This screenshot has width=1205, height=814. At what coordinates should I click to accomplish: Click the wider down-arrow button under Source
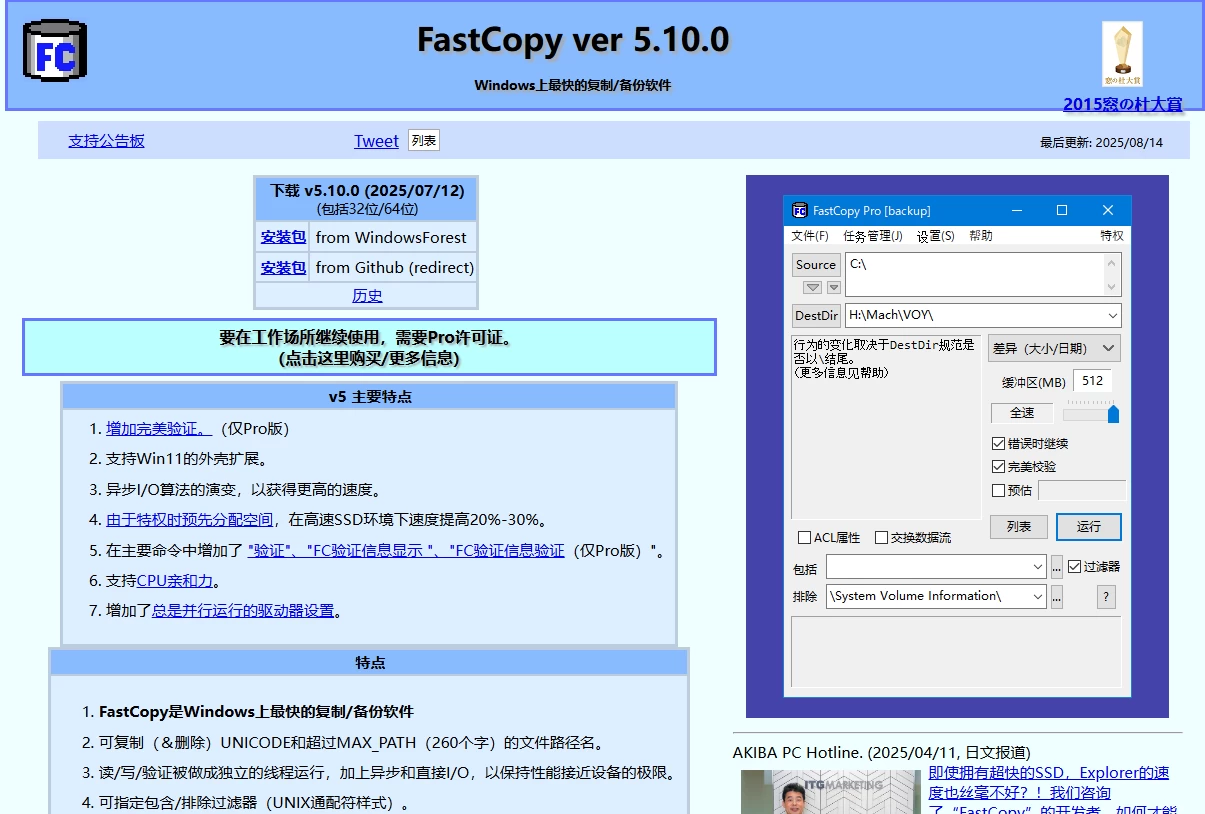[x=813, y=287]
